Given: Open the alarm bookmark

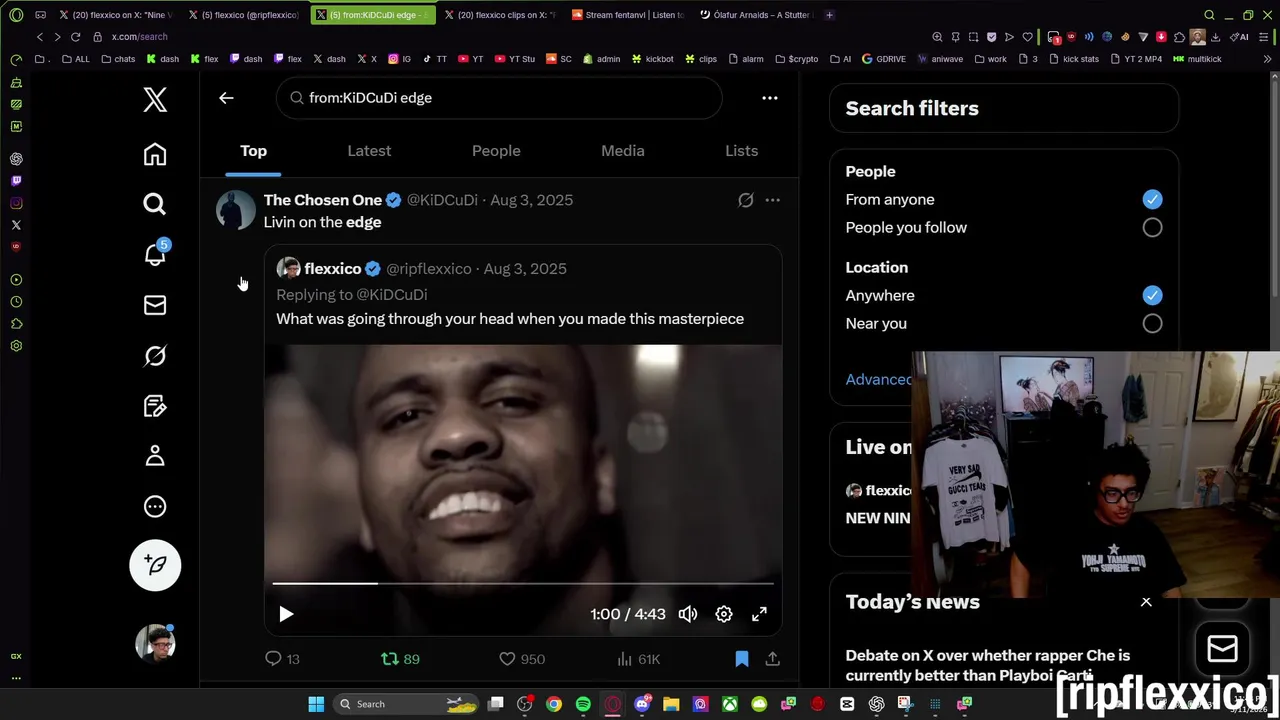Looking at the screenshot, I should pyautogui.click(x=746, y=59).
